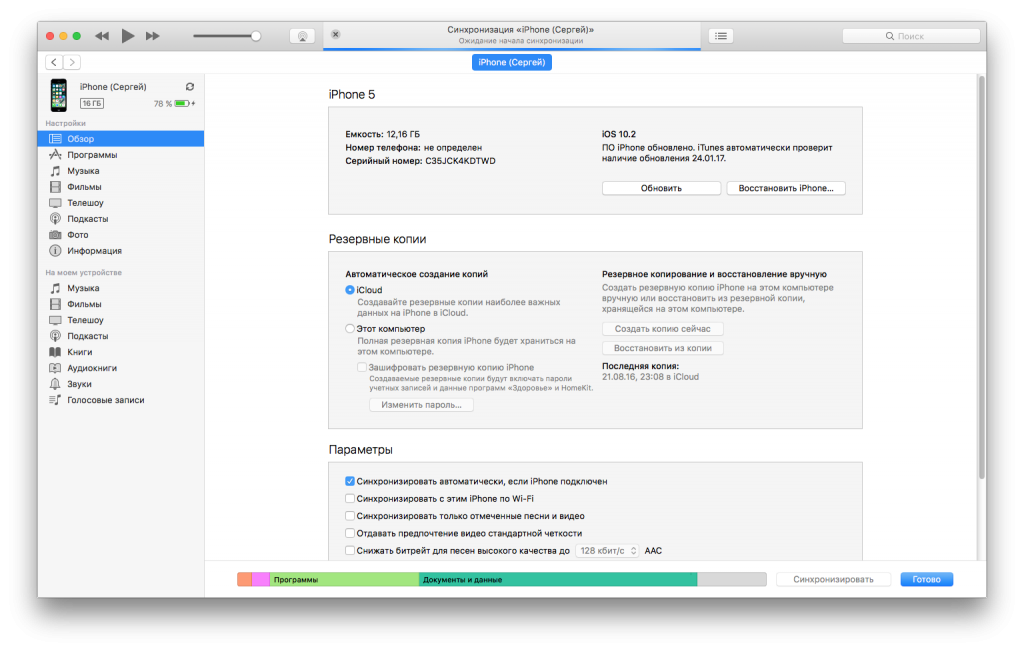The width and height of the screenshot is (1024, 651).
Task: Select the iCloud backup radio button
Action: (350, 290)
